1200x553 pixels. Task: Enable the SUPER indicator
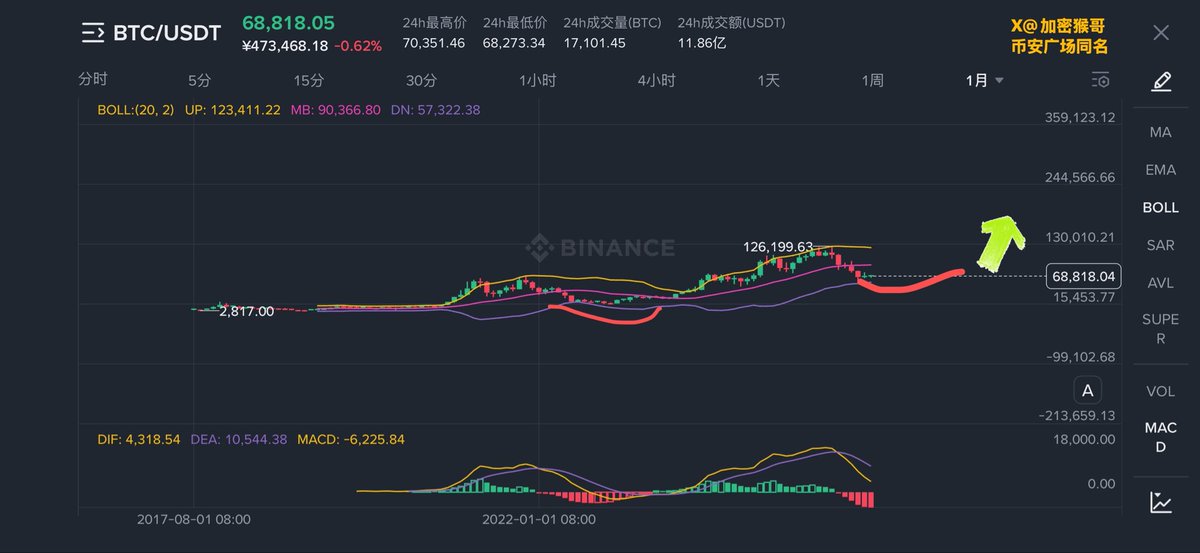point(1161,329)
